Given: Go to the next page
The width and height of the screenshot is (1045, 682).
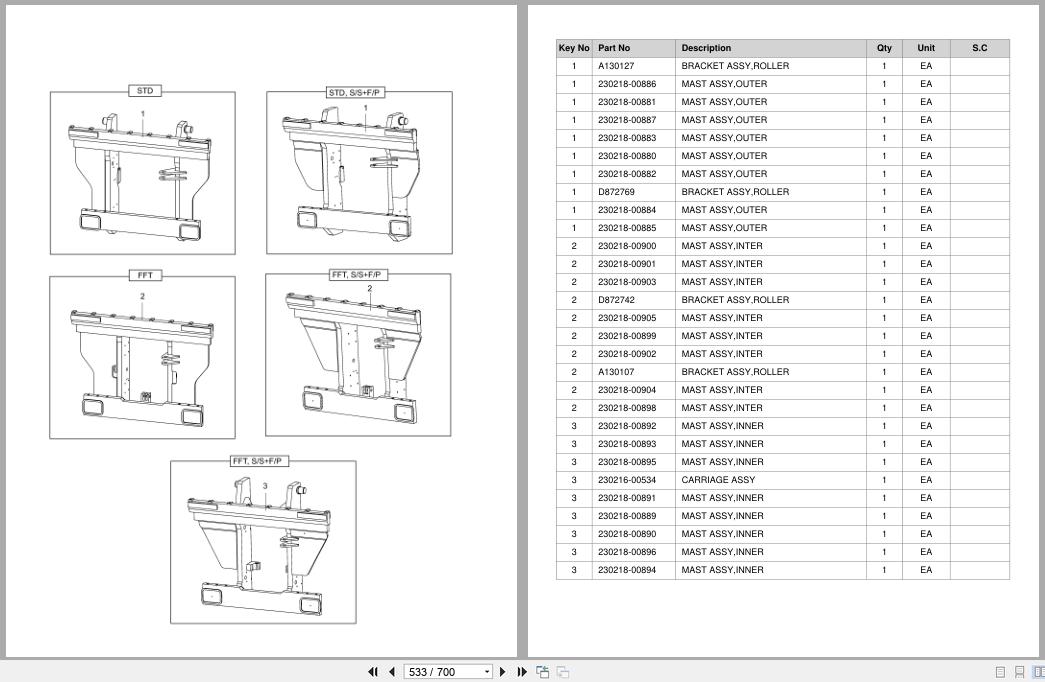Looking at the screenshot, I should [x=503, y=672].
